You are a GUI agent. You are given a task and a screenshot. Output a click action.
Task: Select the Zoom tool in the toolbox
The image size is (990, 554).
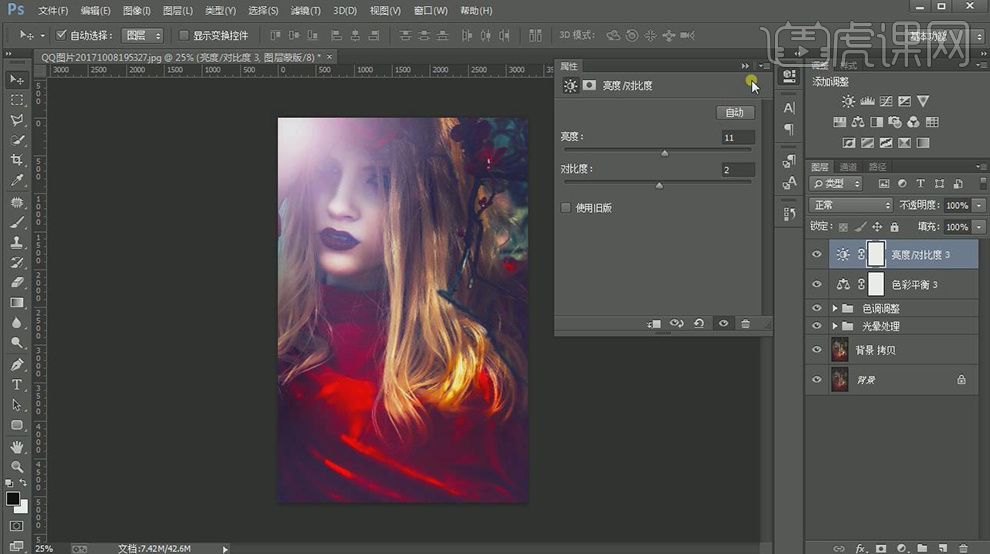[x=17, y=466]
